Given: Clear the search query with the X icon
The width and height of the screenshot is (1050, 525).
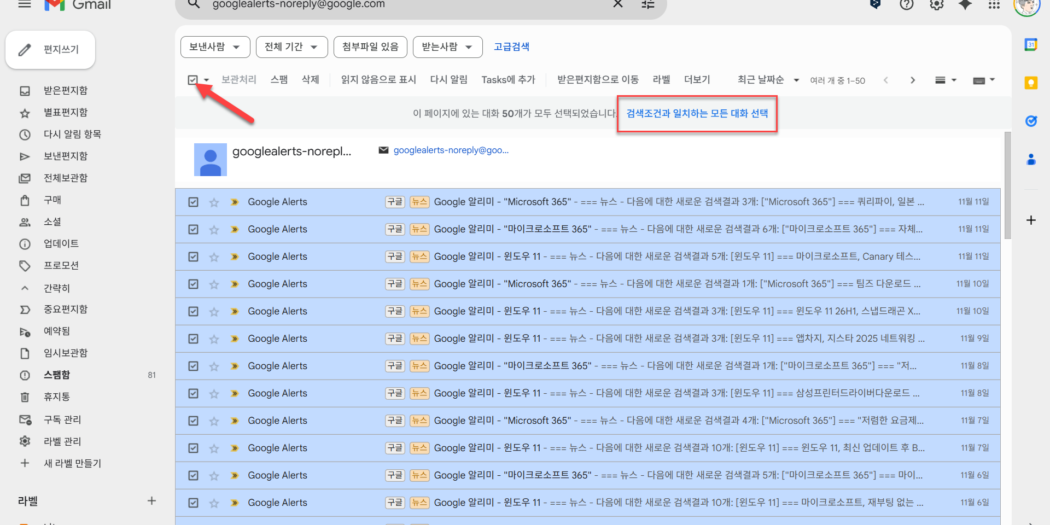Looking at the screenshot, I should pos(617,5).
